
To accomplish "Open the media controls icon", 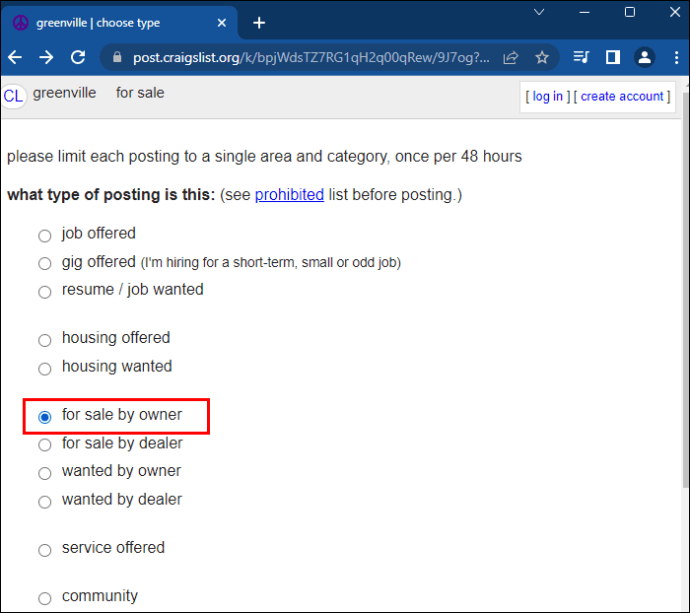I will point(581,57).
